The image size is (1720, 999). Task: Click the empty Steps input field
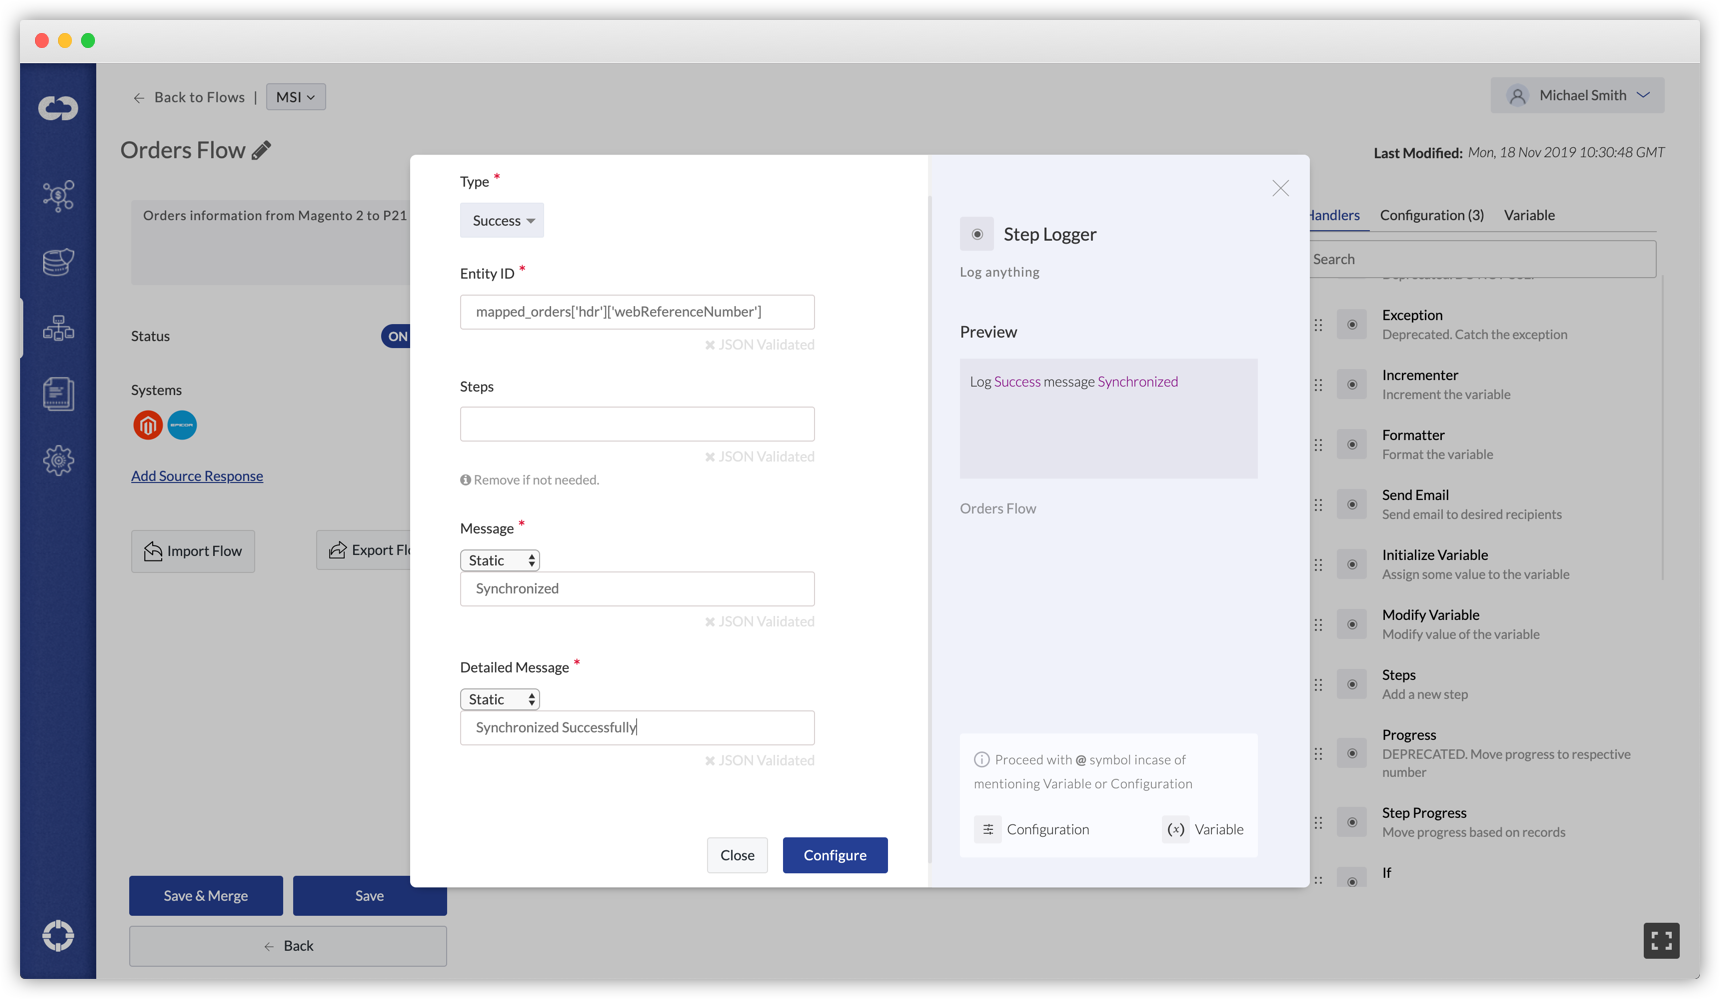pos(637,424)
